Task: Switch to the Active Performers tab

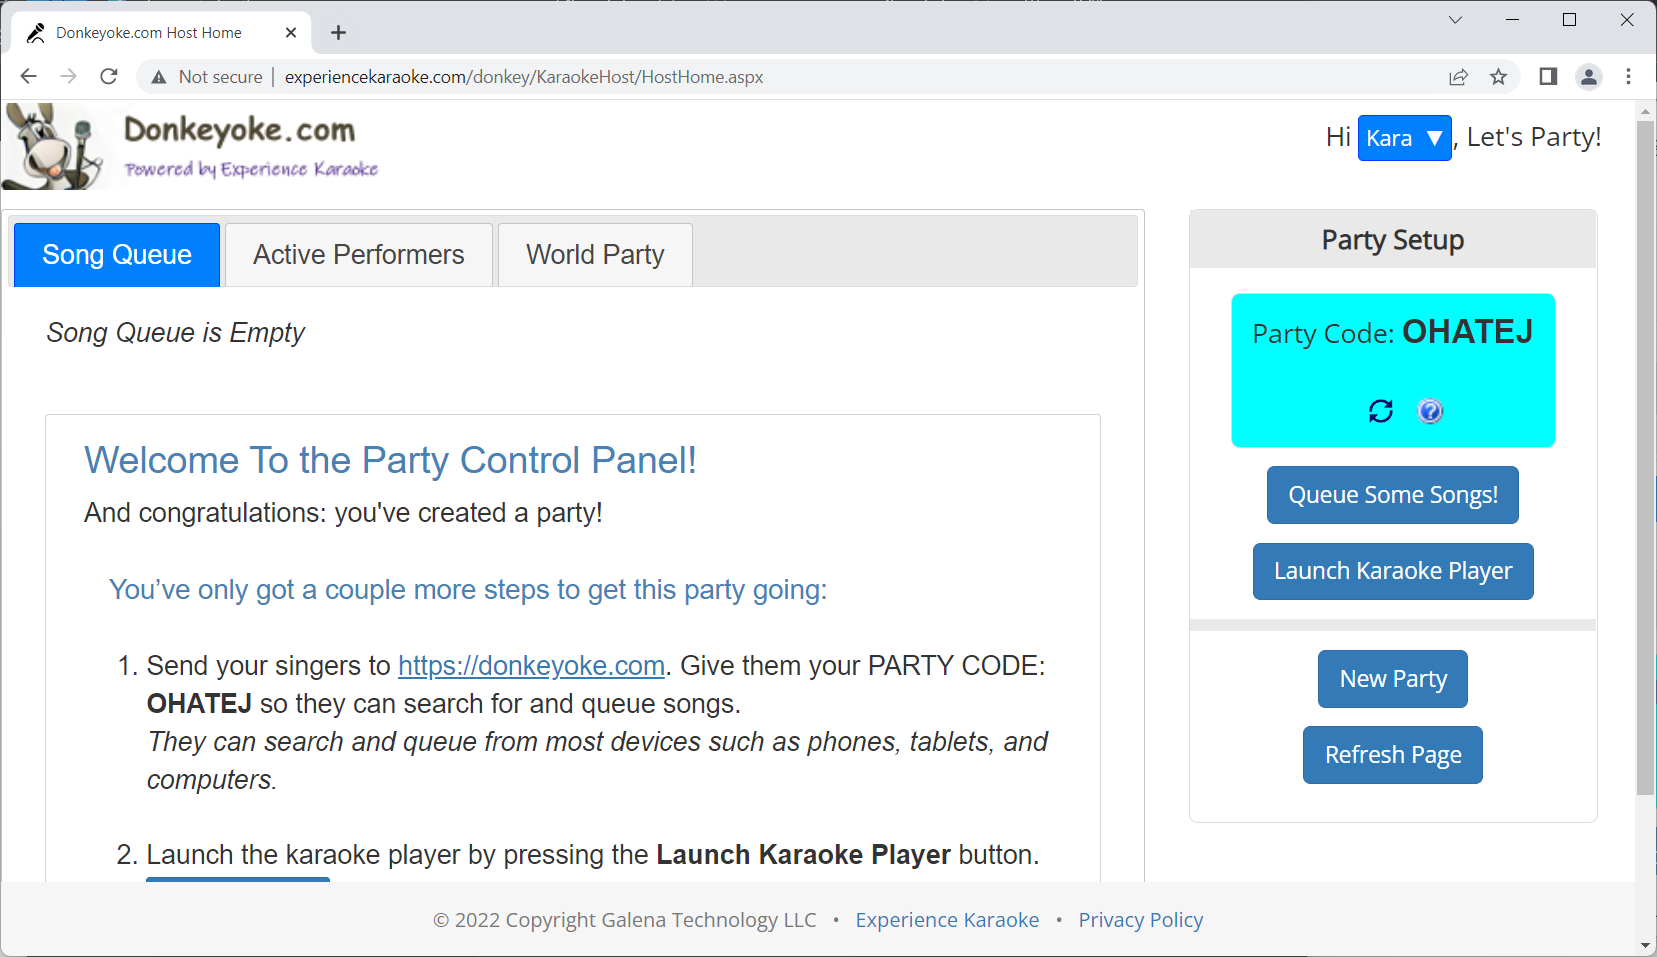Action: (358, 254)
